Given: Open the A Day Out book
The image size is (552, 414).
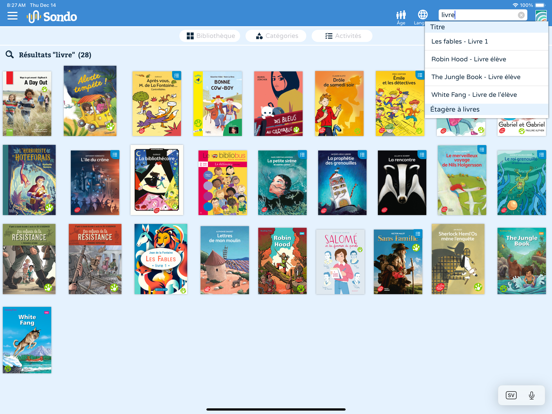Looking at the screenshot, I should (27, 104).
